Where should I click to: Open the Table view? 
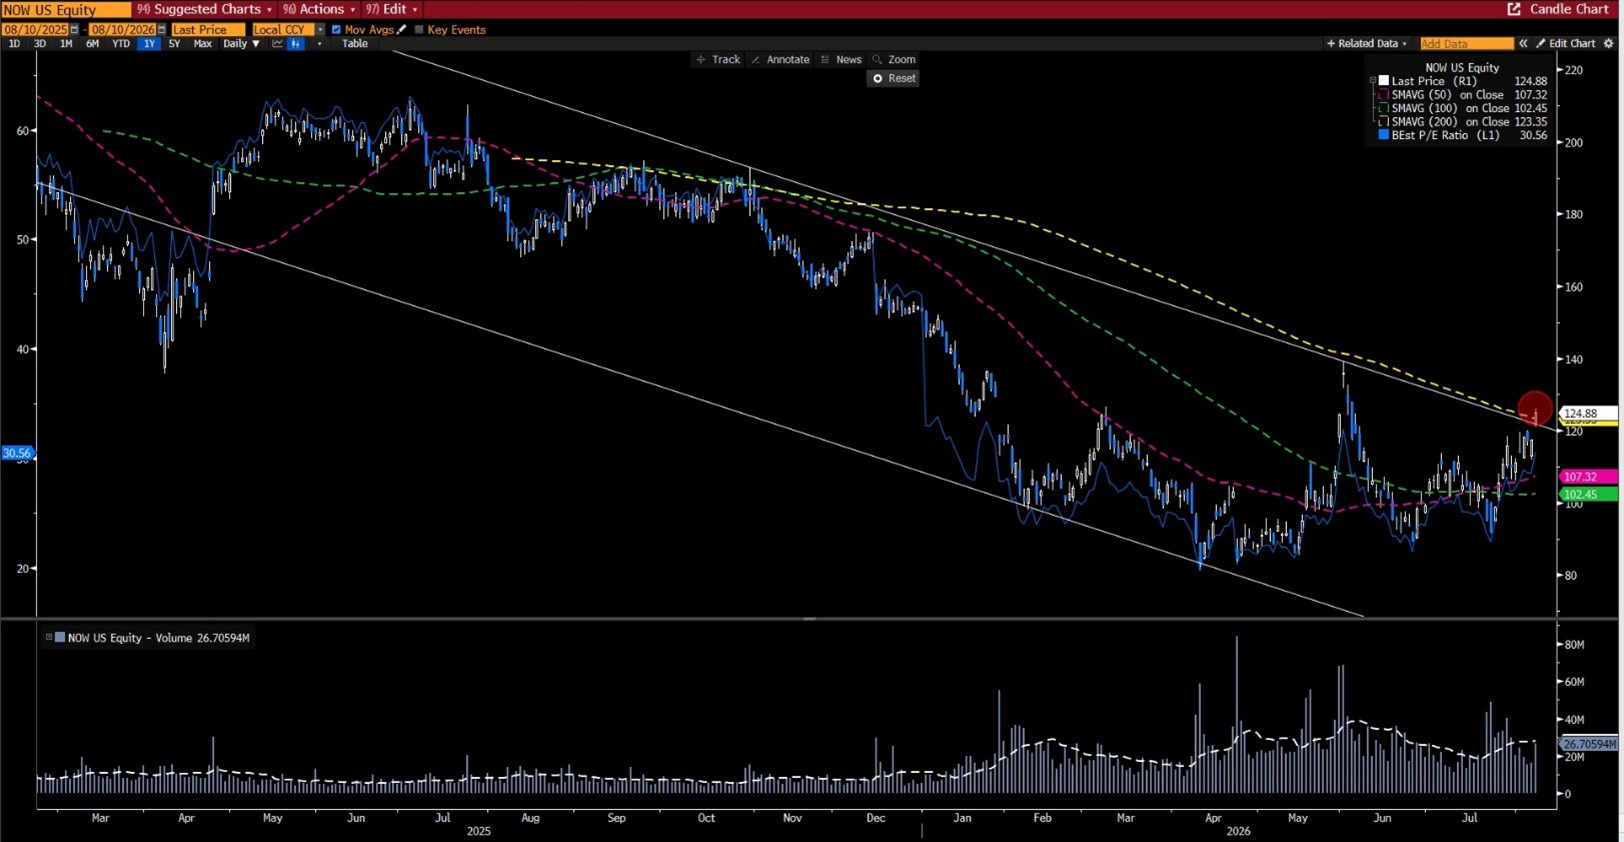355,44
